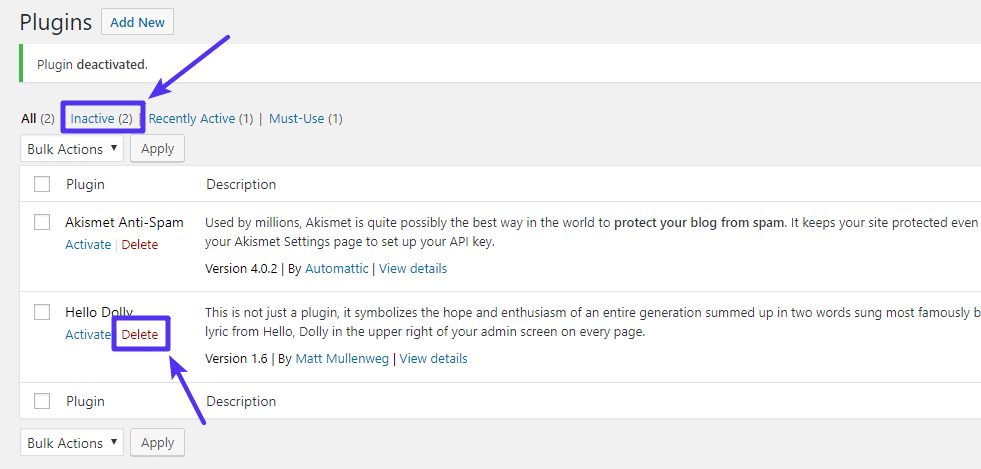Tick the select-all checkbox in table header
981x469 pixels.
pos(42,184)
